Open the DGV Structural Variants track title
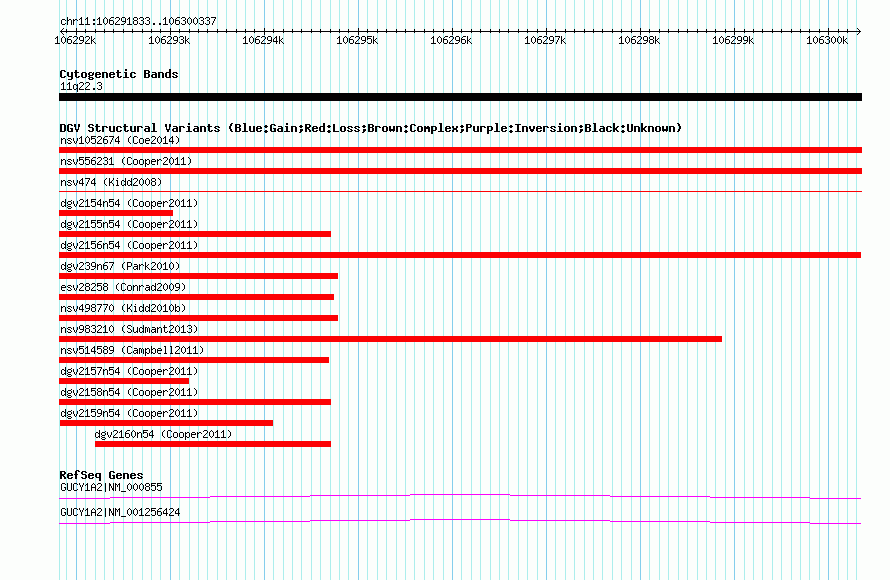This screenshot has height=580, width=890. coord(371,128)
